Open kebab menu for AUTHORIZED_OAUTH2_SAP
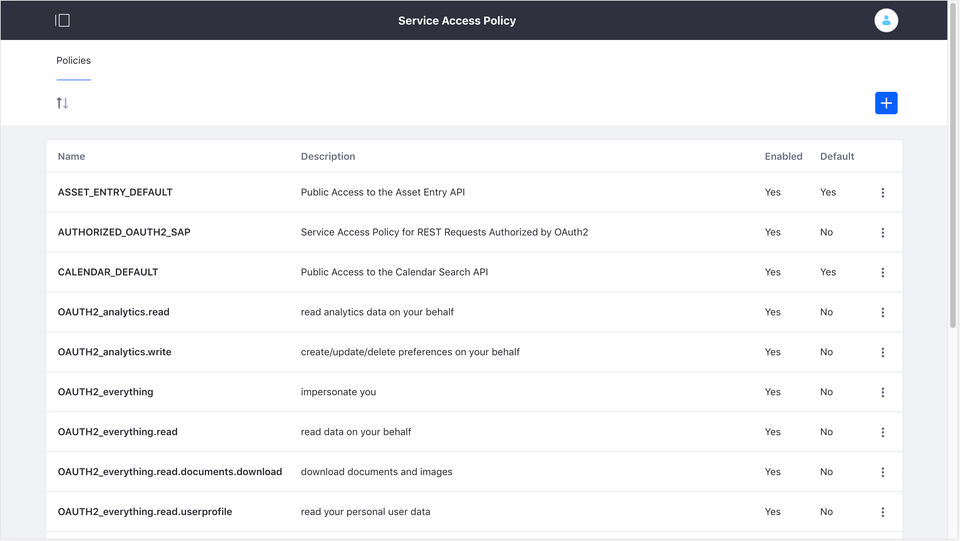The height and width of the screenshot is (541, 960). click(x=882, y=233)
